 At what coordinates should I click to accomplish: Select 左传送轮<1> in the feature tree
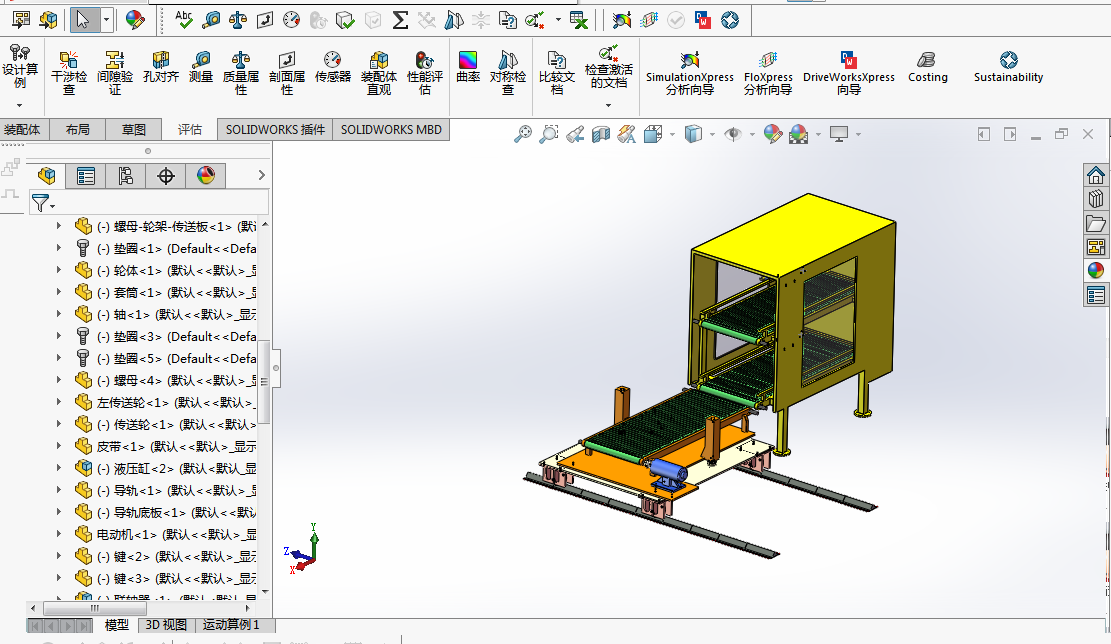click(166, 402)
